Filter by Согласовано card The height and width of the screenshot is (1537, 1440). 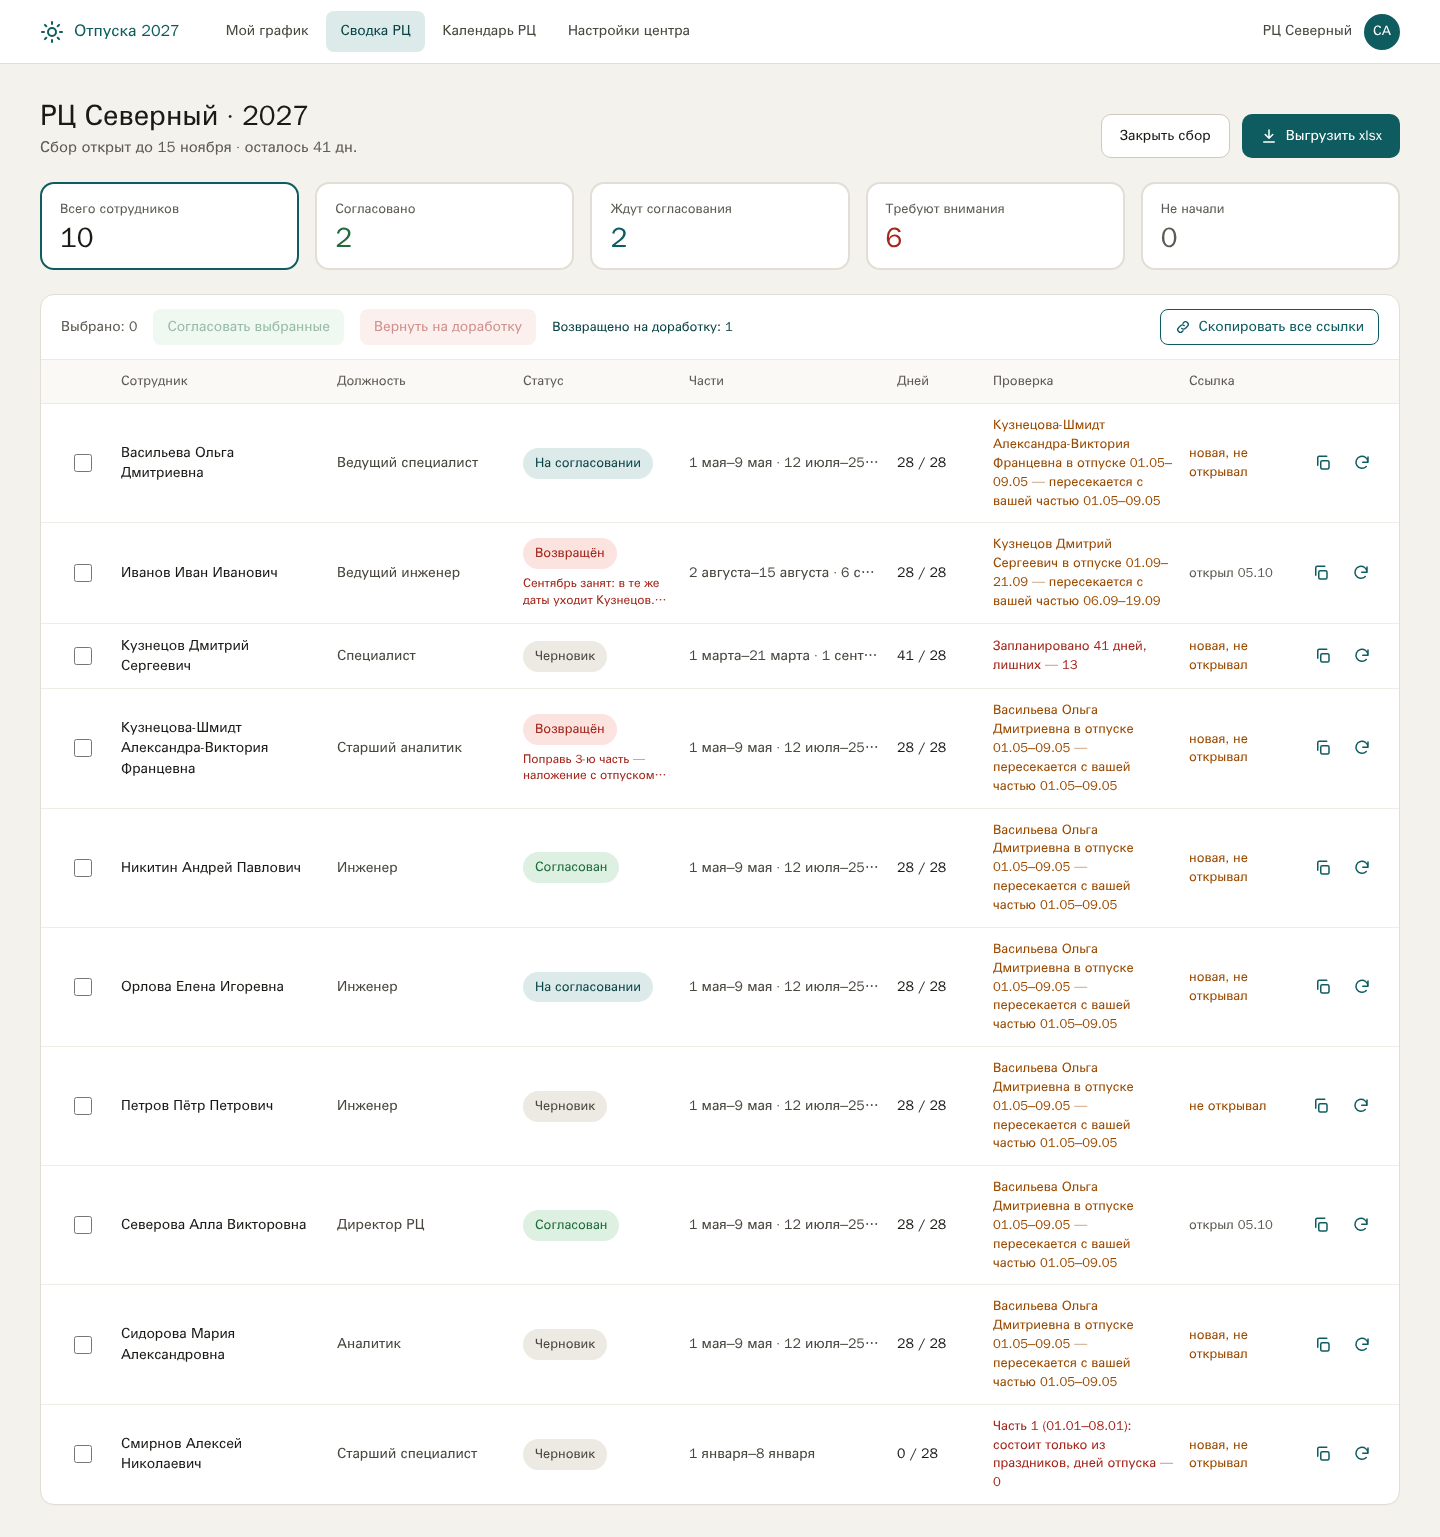coord(445,226)
